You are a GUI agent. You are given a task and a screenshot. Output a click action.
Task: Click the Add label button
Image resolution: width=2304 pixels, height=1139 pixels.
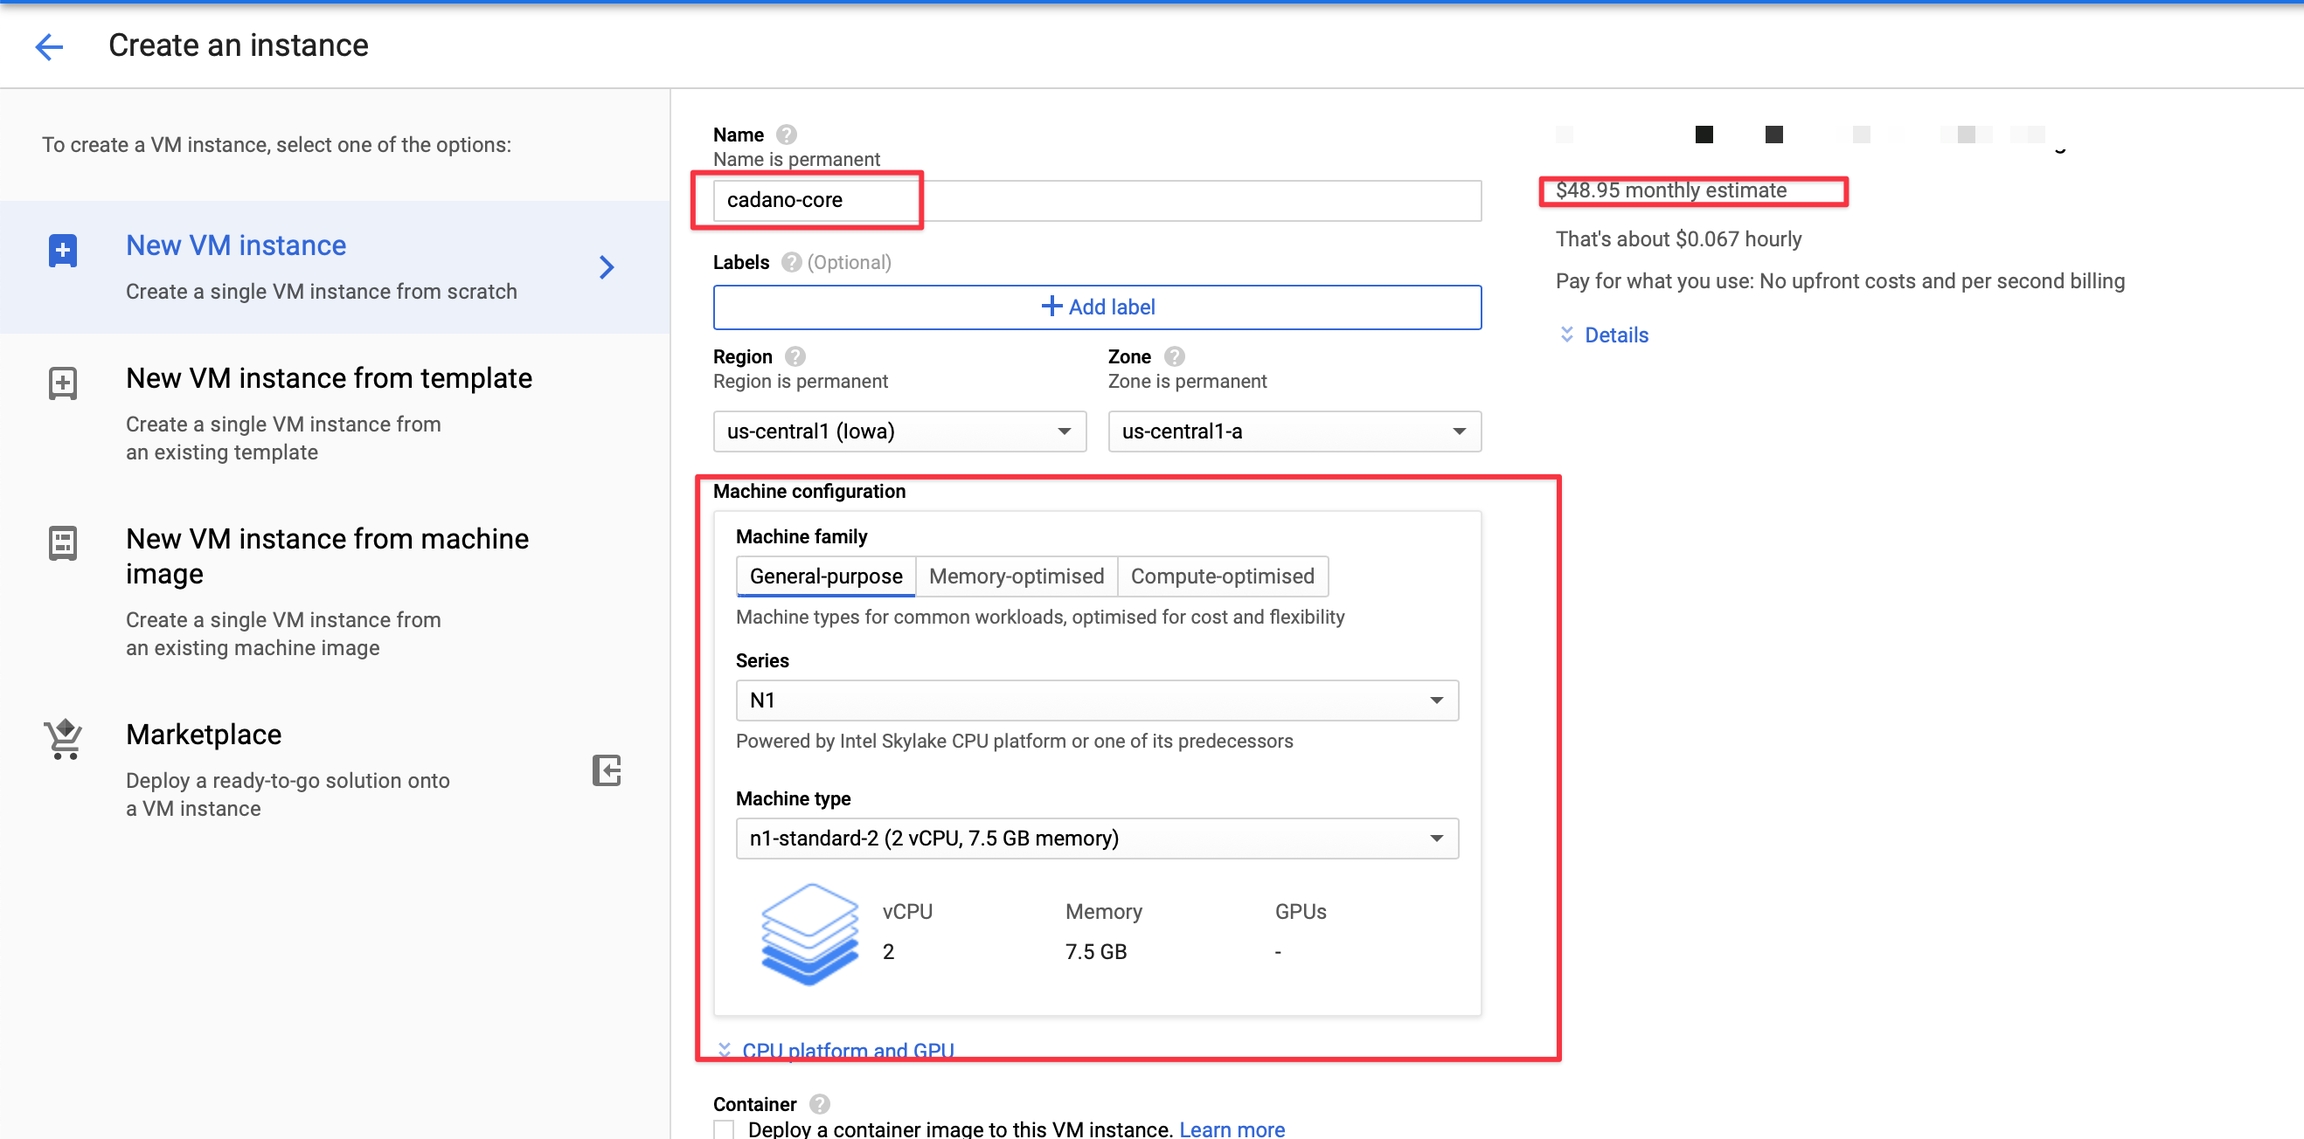click(x=1097, y=307)
